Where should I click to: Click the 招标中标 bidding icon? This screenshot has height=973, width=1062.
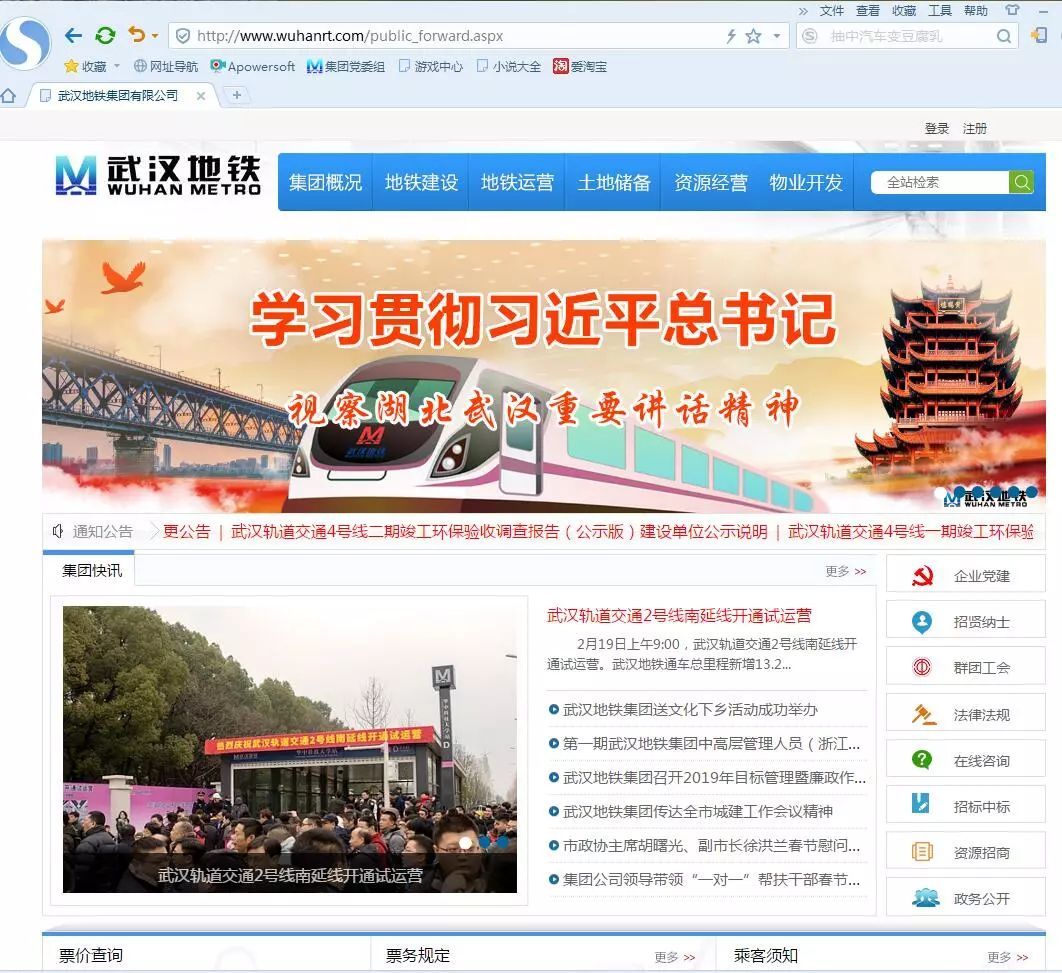920,805
